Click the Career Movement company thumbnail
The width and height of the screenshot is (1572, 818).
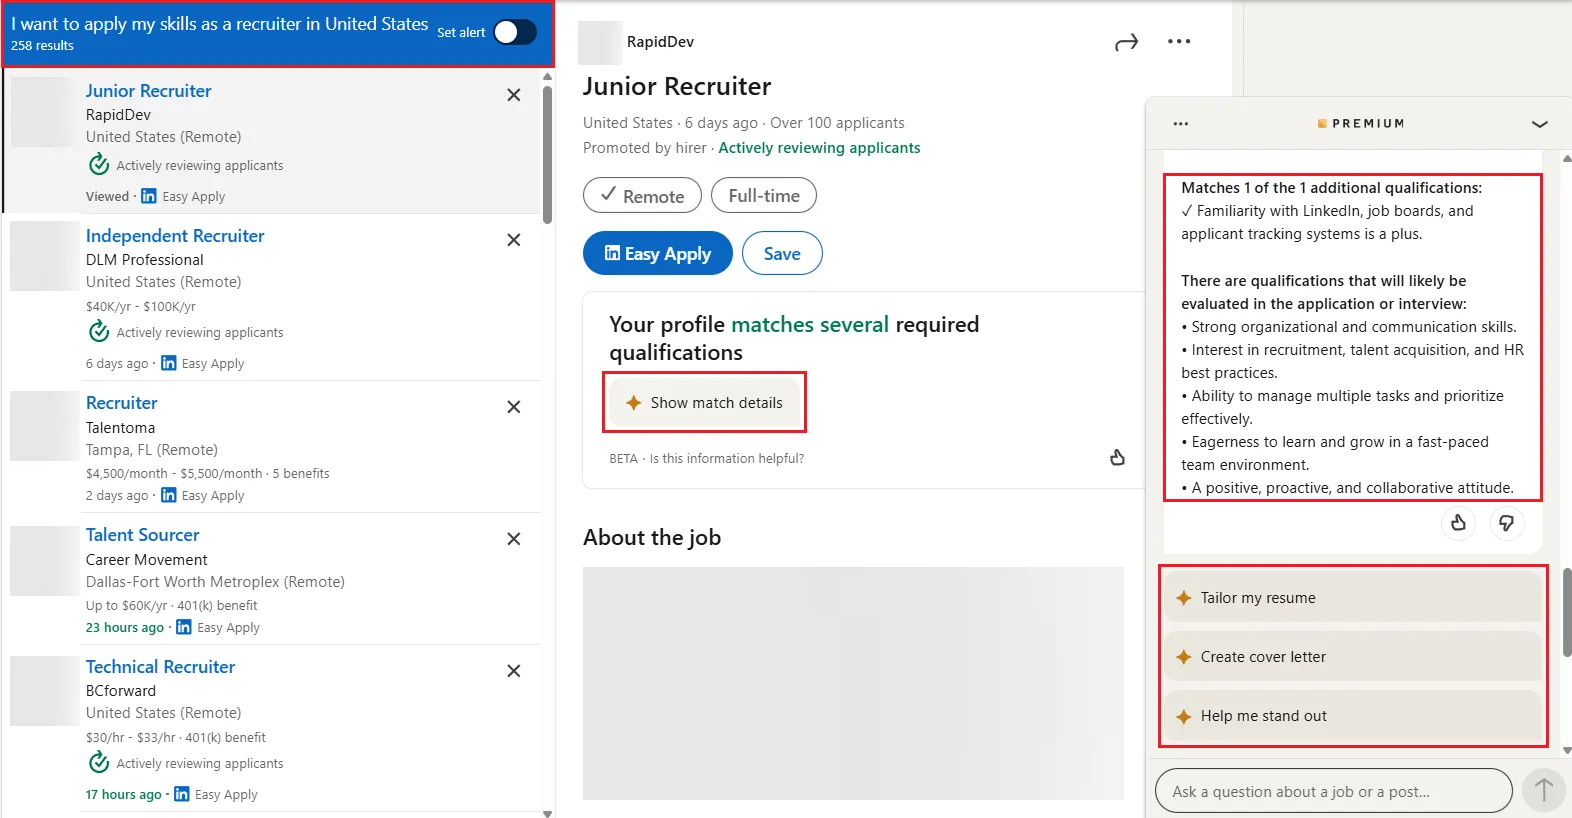44,560
